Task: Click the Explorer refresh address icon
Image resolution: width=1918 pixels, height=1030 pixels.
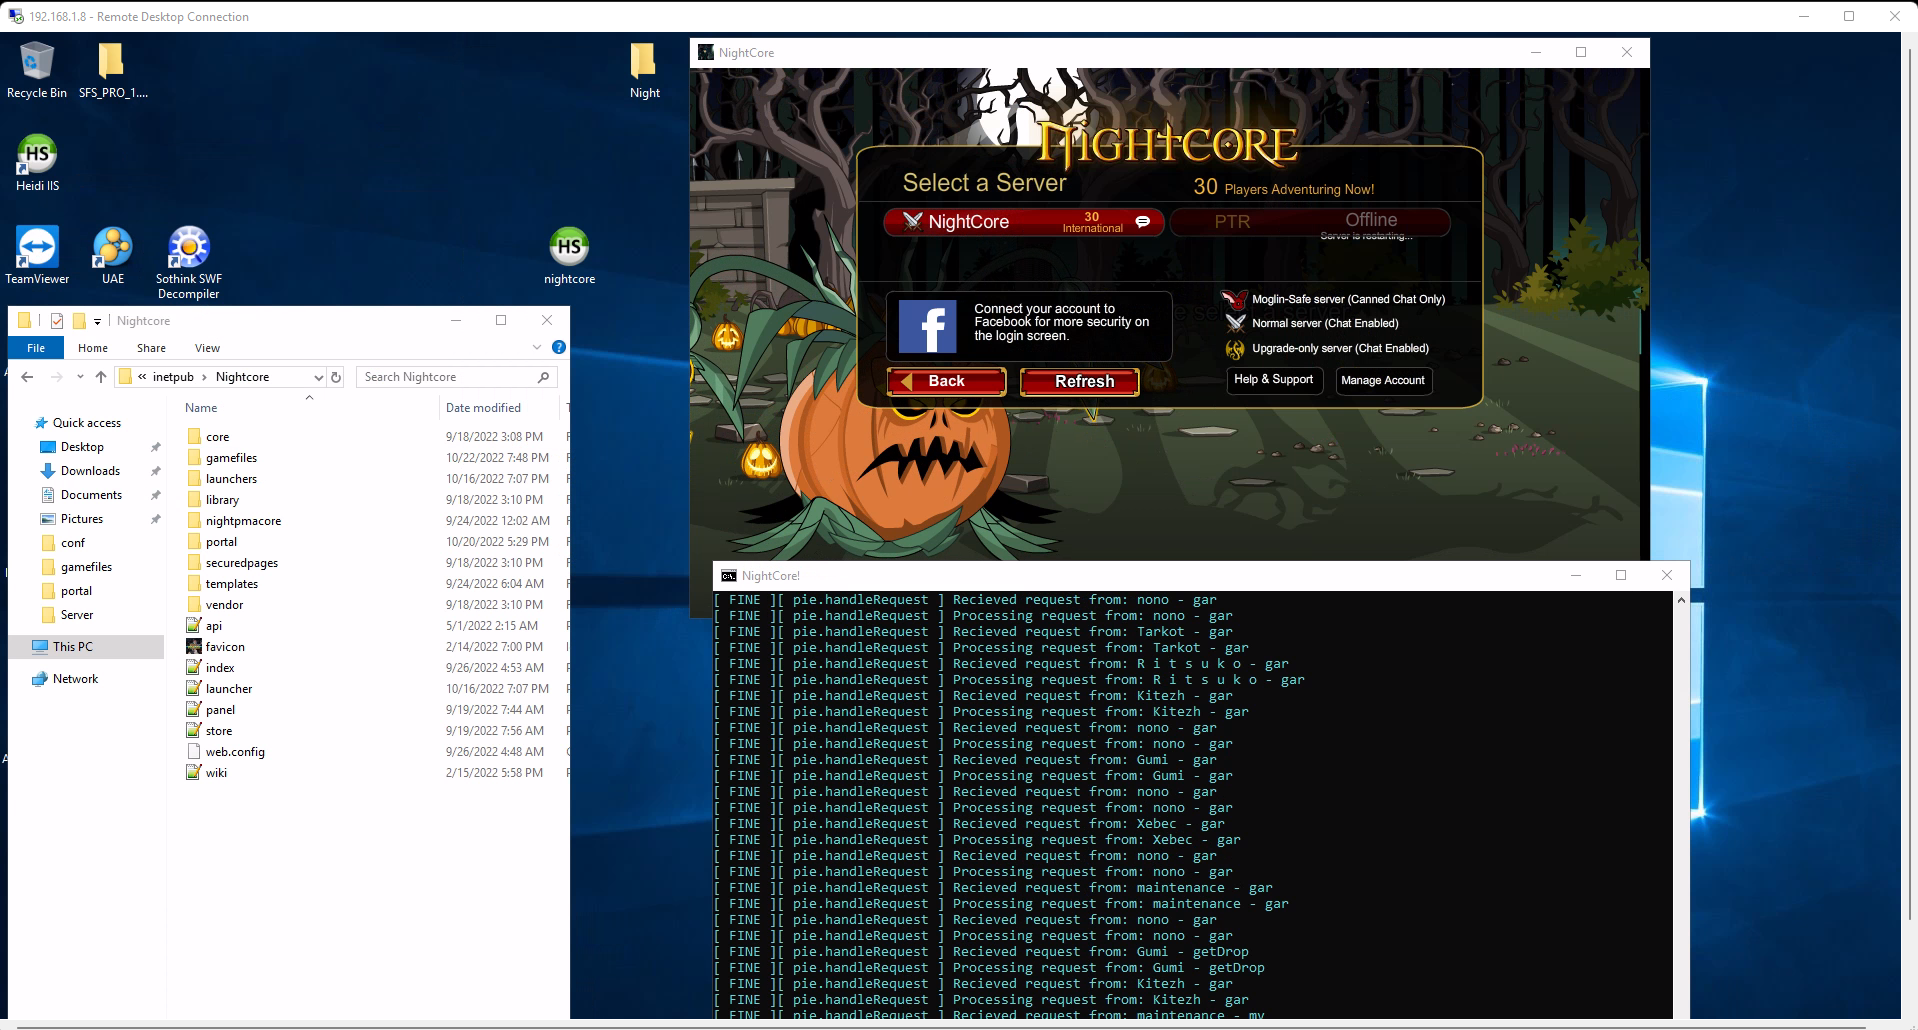Action: tap(336, 377)
